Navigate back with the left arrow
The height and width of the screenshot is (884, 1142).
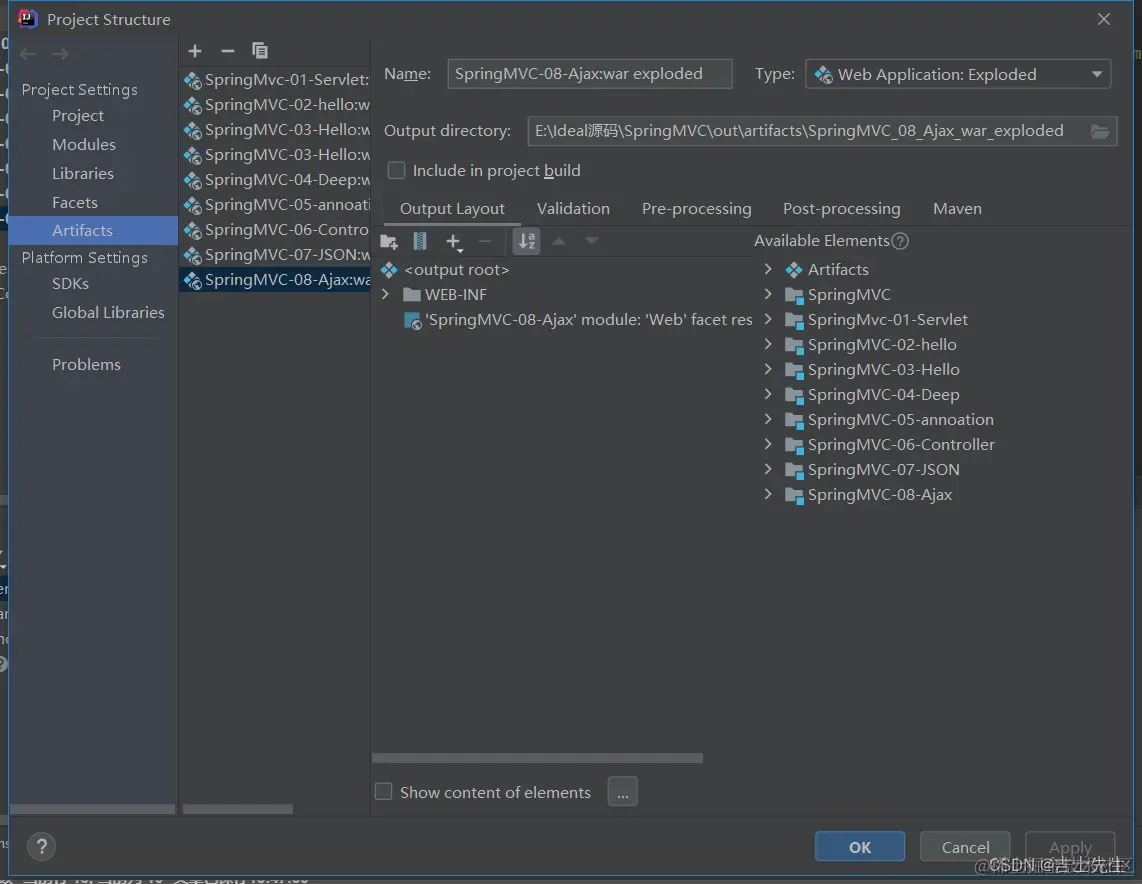(x=28, y=54)
